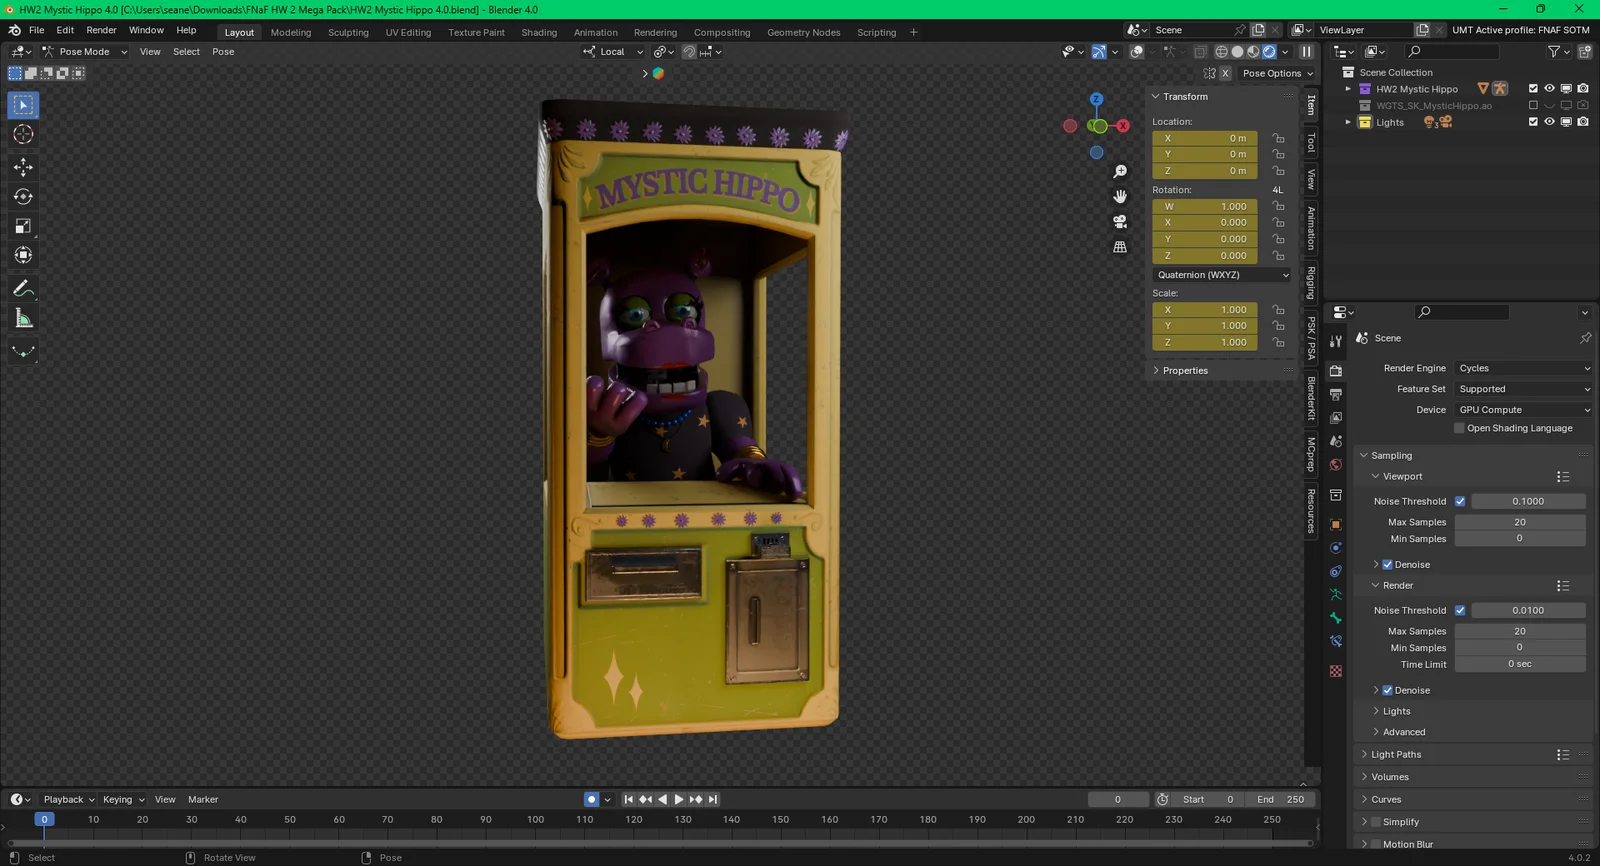This screenshot has height=866, width=1600.
Task: Jump to timeline start frame
Action: coord(628,799)
